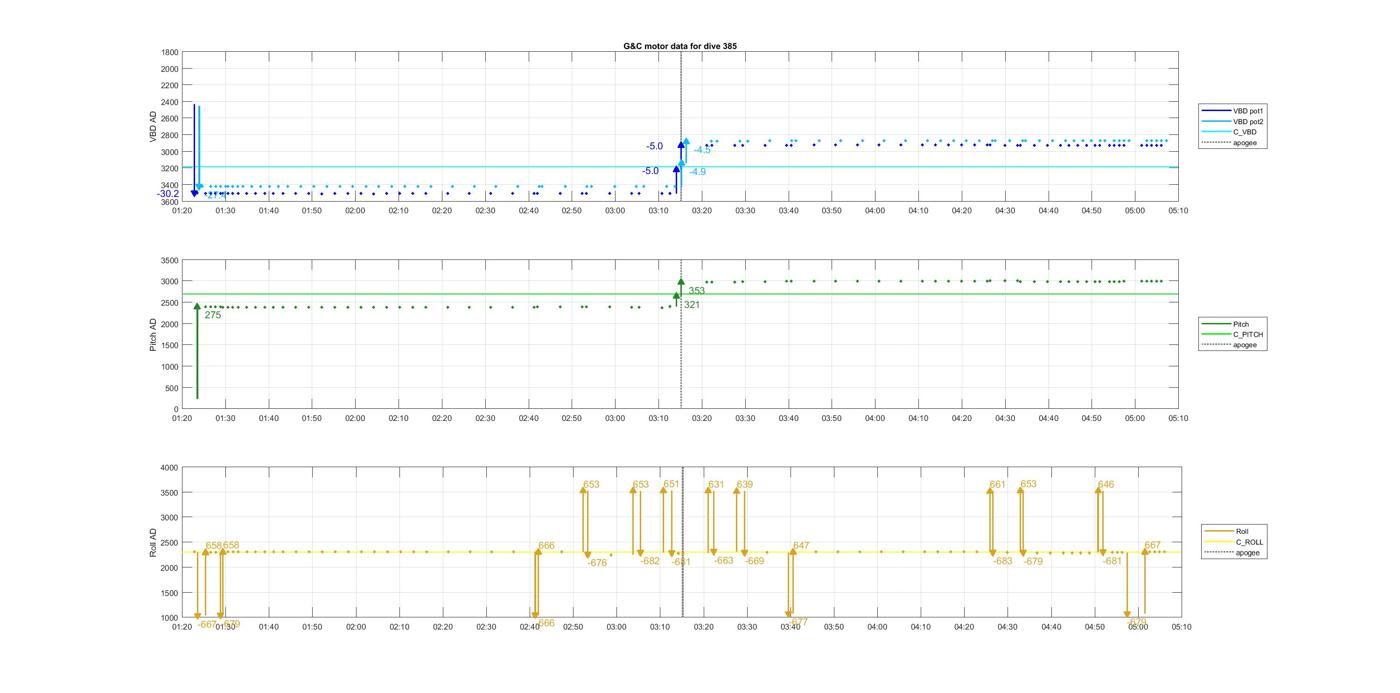Viewport: 1400px width, 693px height.
Task: Click the '646' roll annotation
Action: coord(1106,484)
